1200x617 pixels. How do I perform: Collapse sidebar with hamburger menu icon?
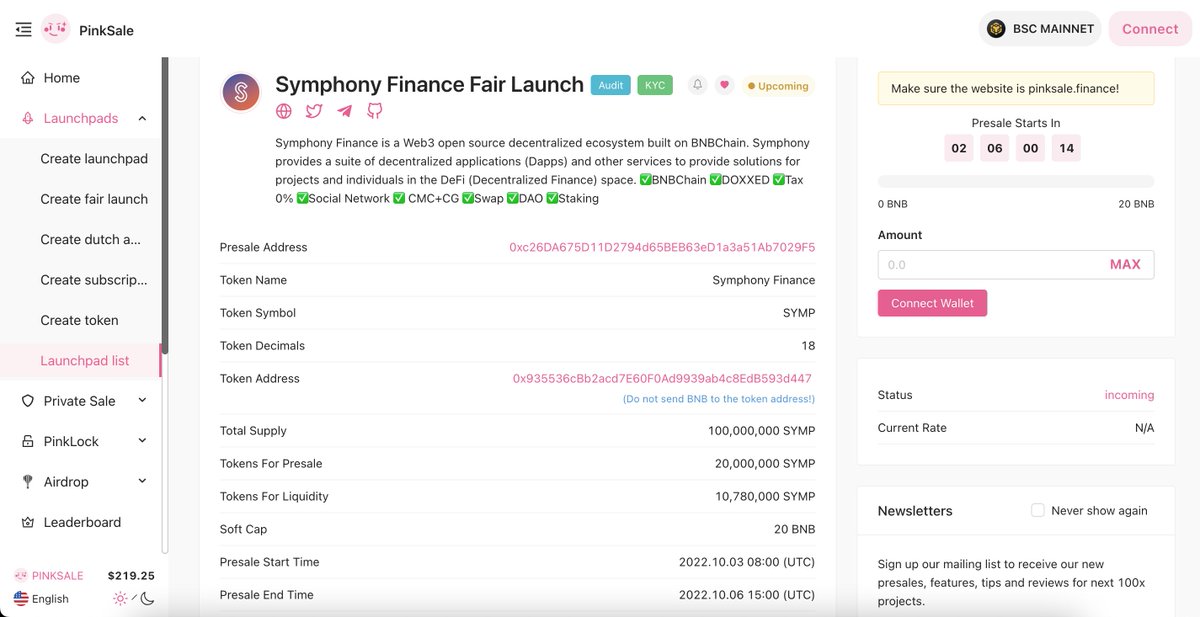pyautogui.click(x=24, y=30)
